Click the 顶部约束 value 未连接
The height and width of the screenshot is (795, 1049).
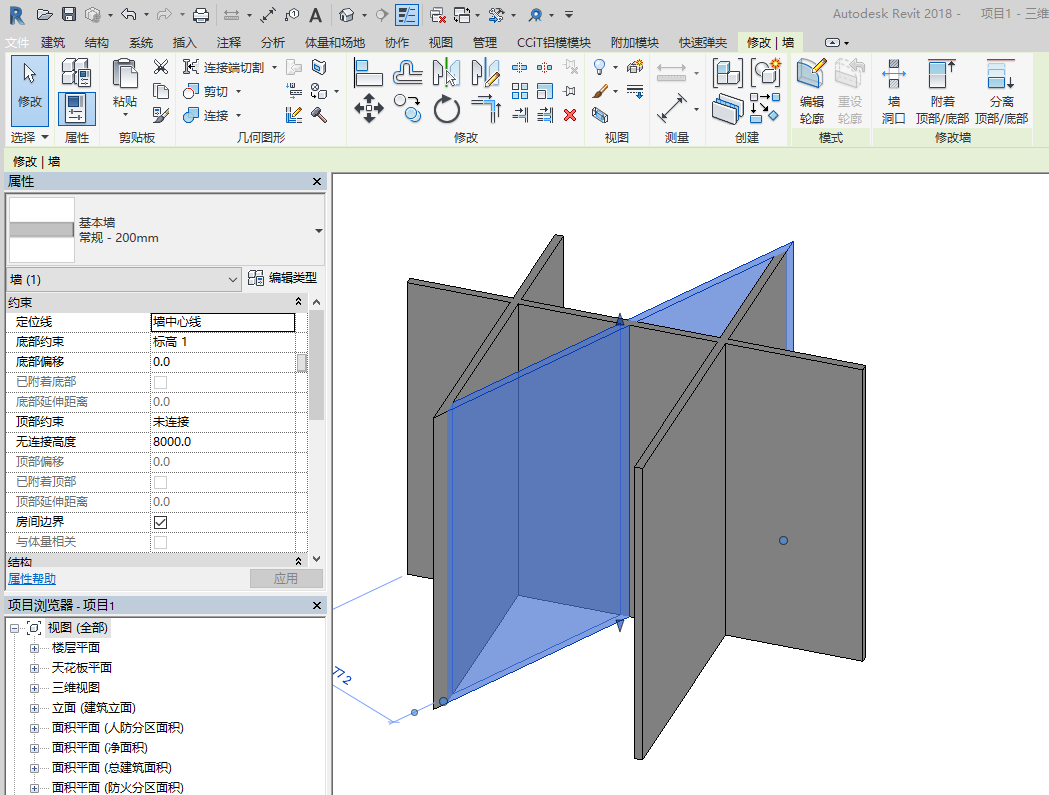pos(223,422)
